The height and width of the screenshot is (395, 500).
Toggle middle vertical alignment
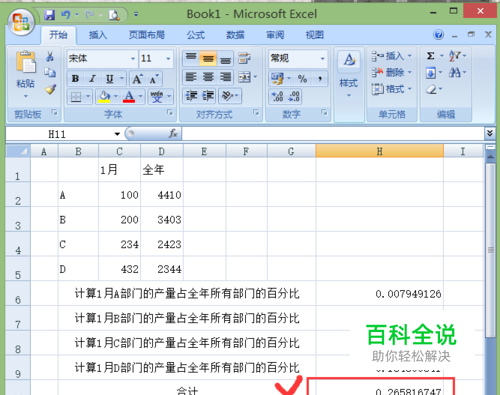[x=208, y=59]
